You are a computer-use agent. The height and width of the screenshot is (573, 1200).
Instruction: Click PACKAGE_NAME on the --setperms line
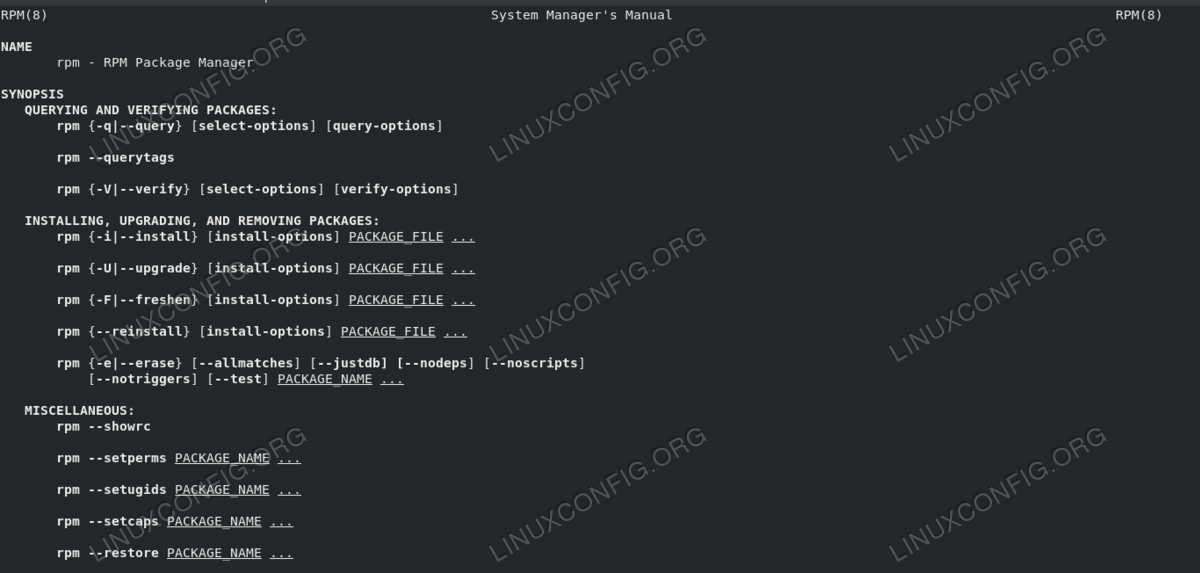222,458
